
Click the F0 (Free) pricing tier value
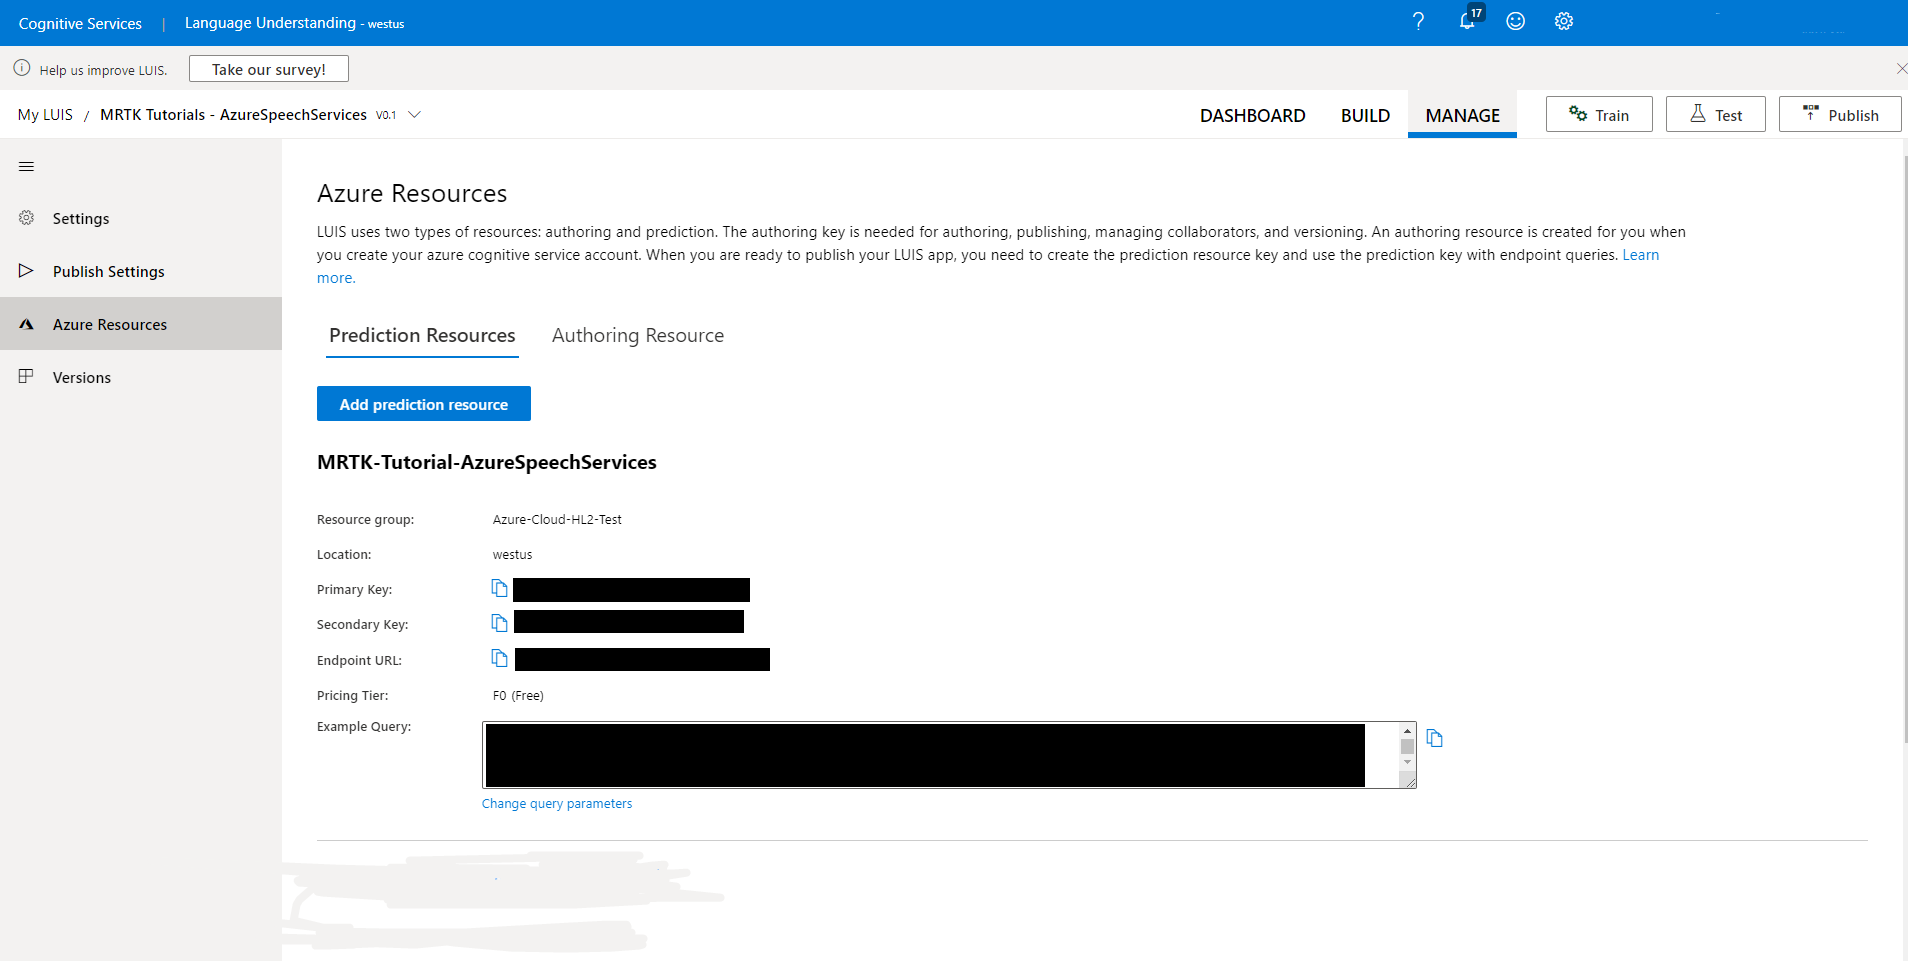(518, 696)
